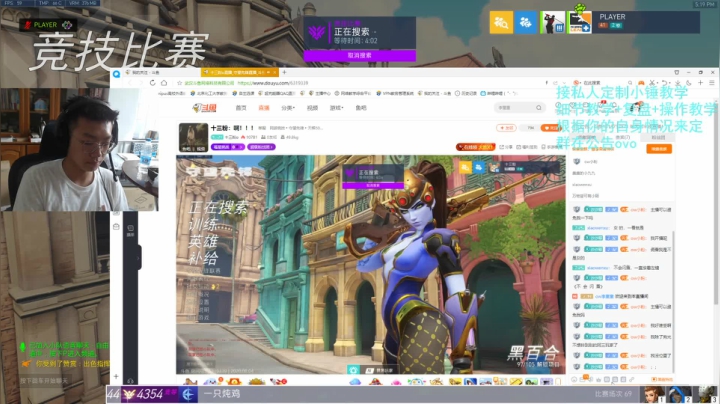Click the side panel collapse handle
This screenshot has width=720, height=404.
coord(139,258)
